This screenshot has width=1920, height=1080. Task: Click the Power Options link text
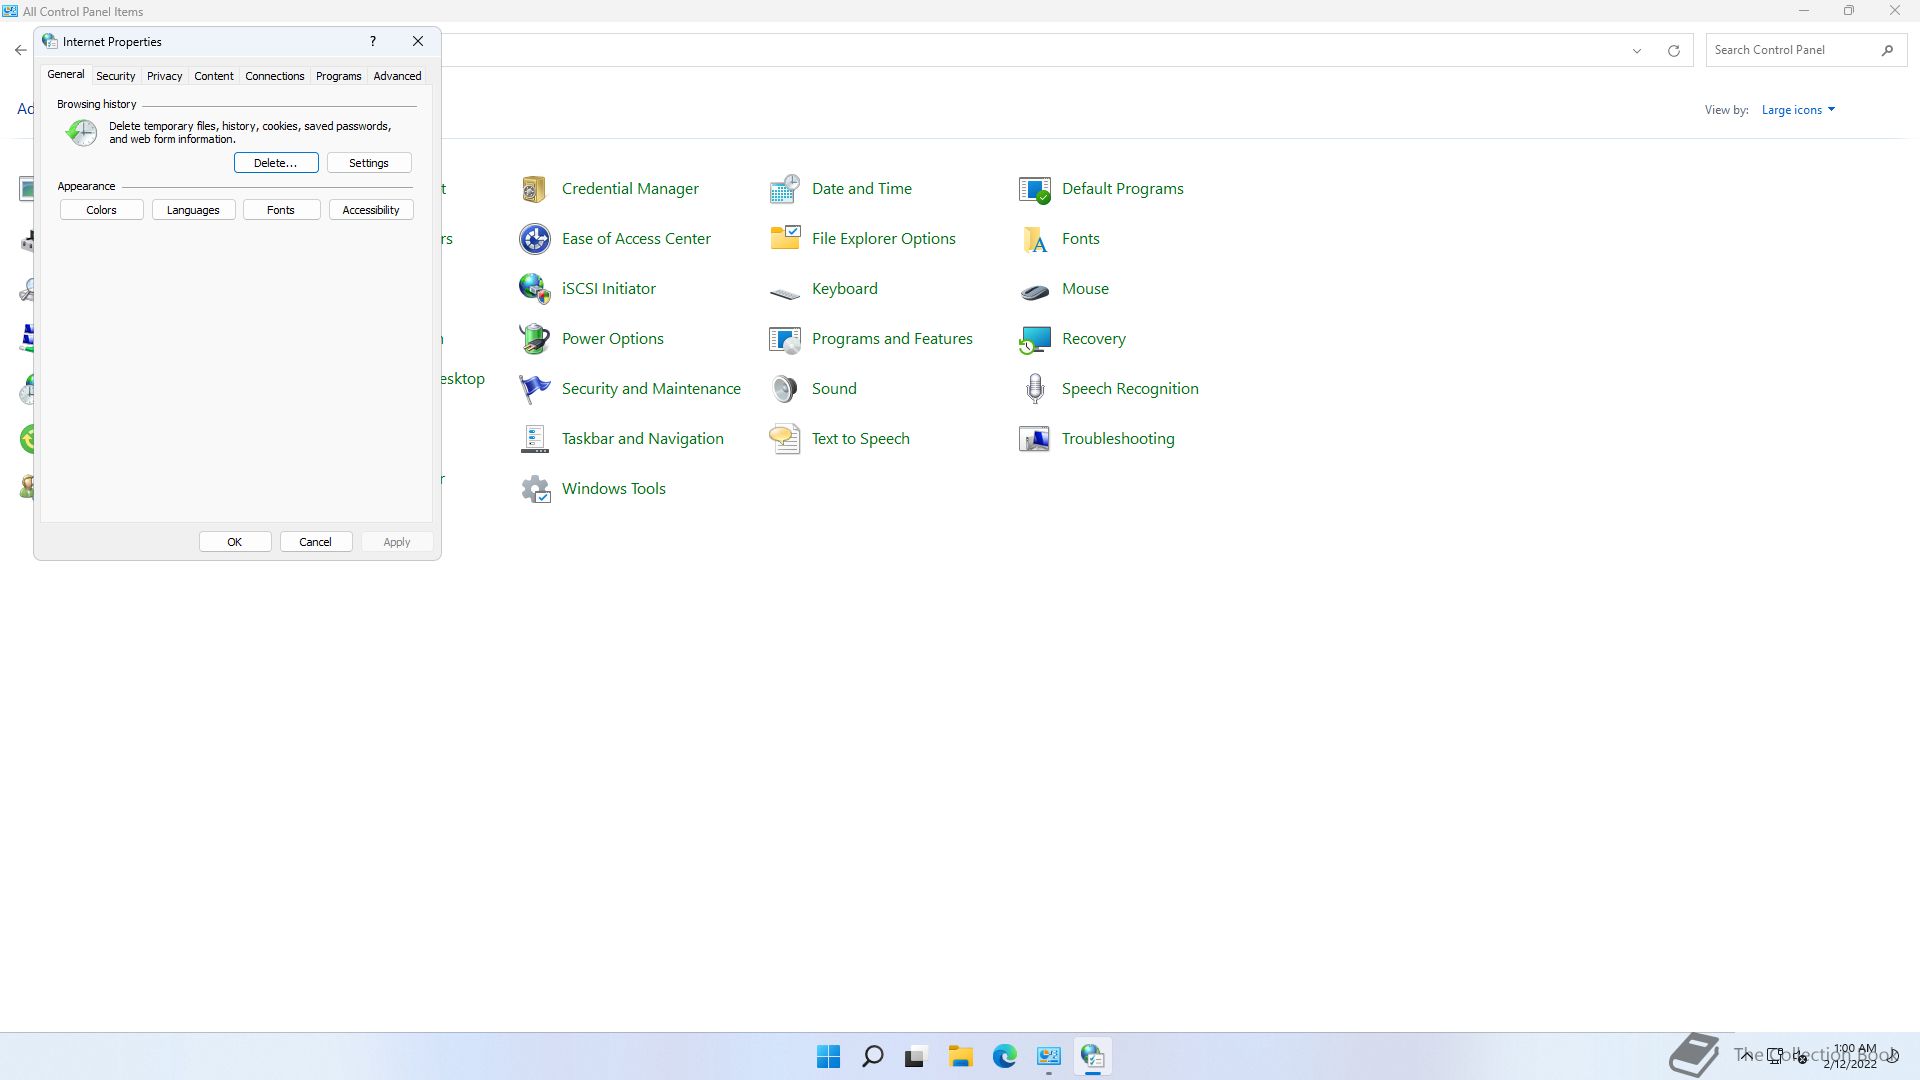point(613,339)
